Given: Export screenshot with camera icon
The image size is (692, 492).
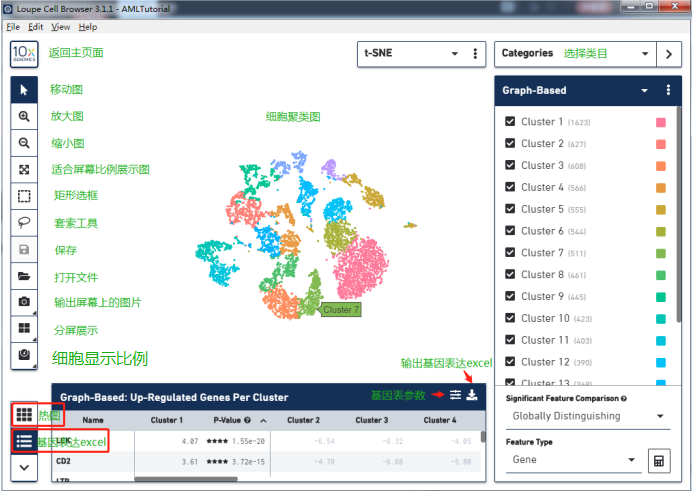Looking at the screenshot, I should (24, 302).
